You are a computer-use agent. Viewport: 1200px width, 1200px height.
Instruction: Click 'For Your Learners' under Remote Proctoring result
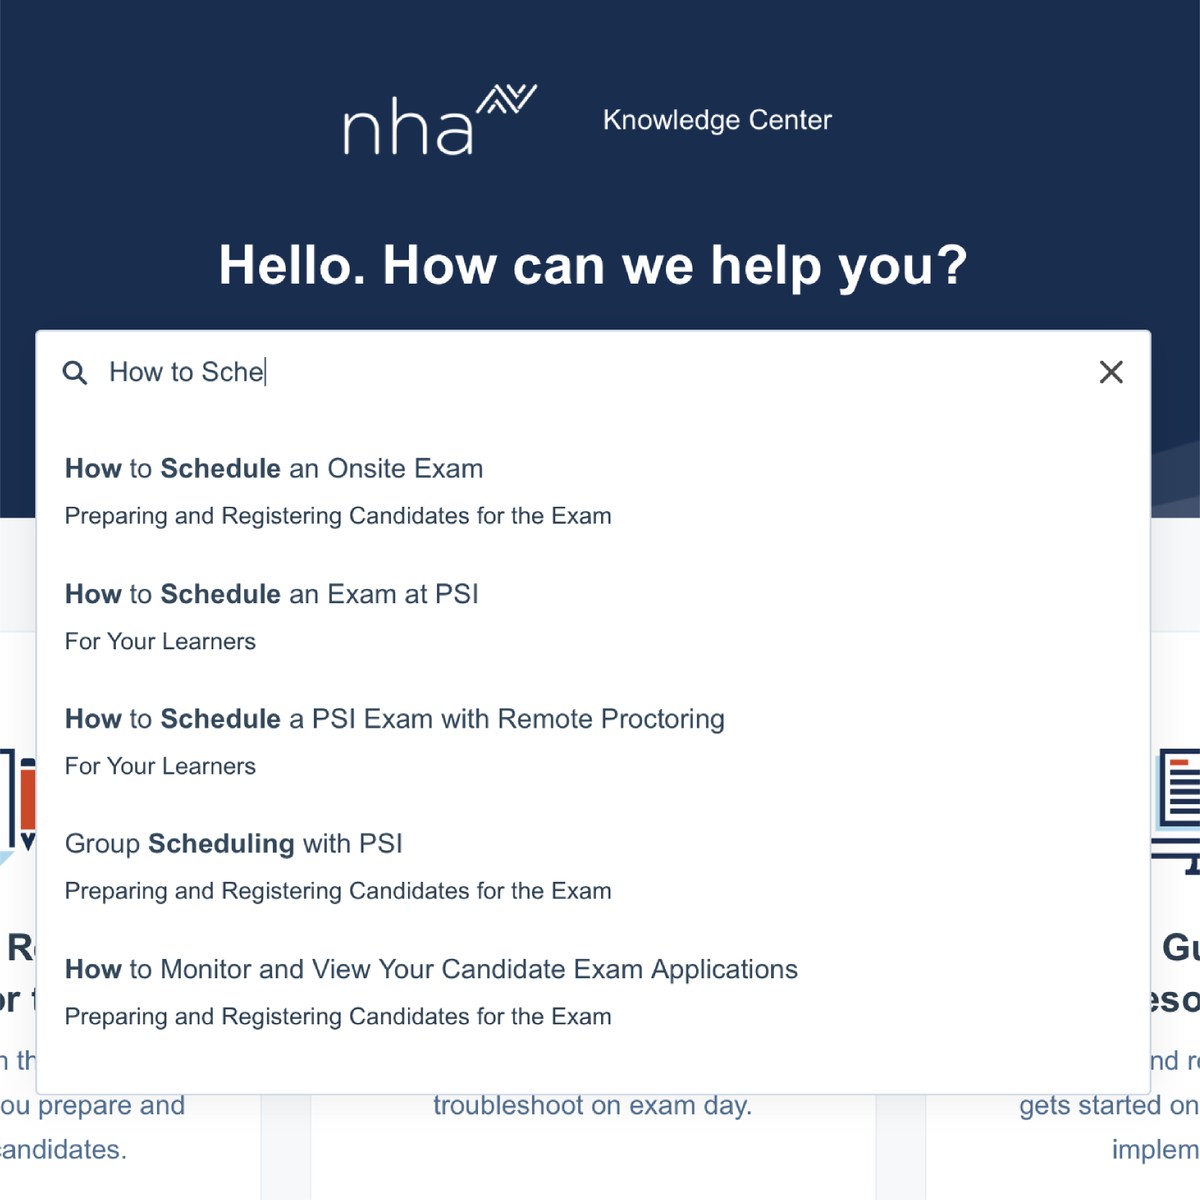pos(160,766)
